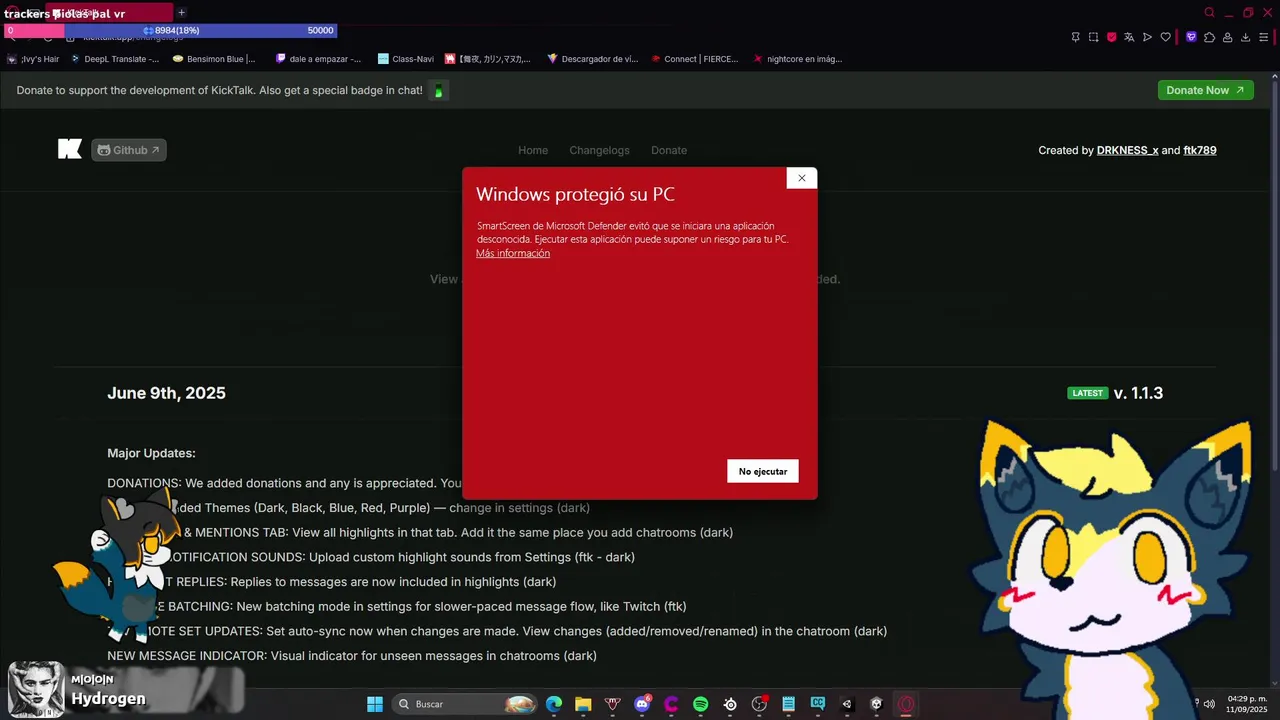Open Opera GX from the taskbar
This screenshot has width=1280, height=720.
906,704
